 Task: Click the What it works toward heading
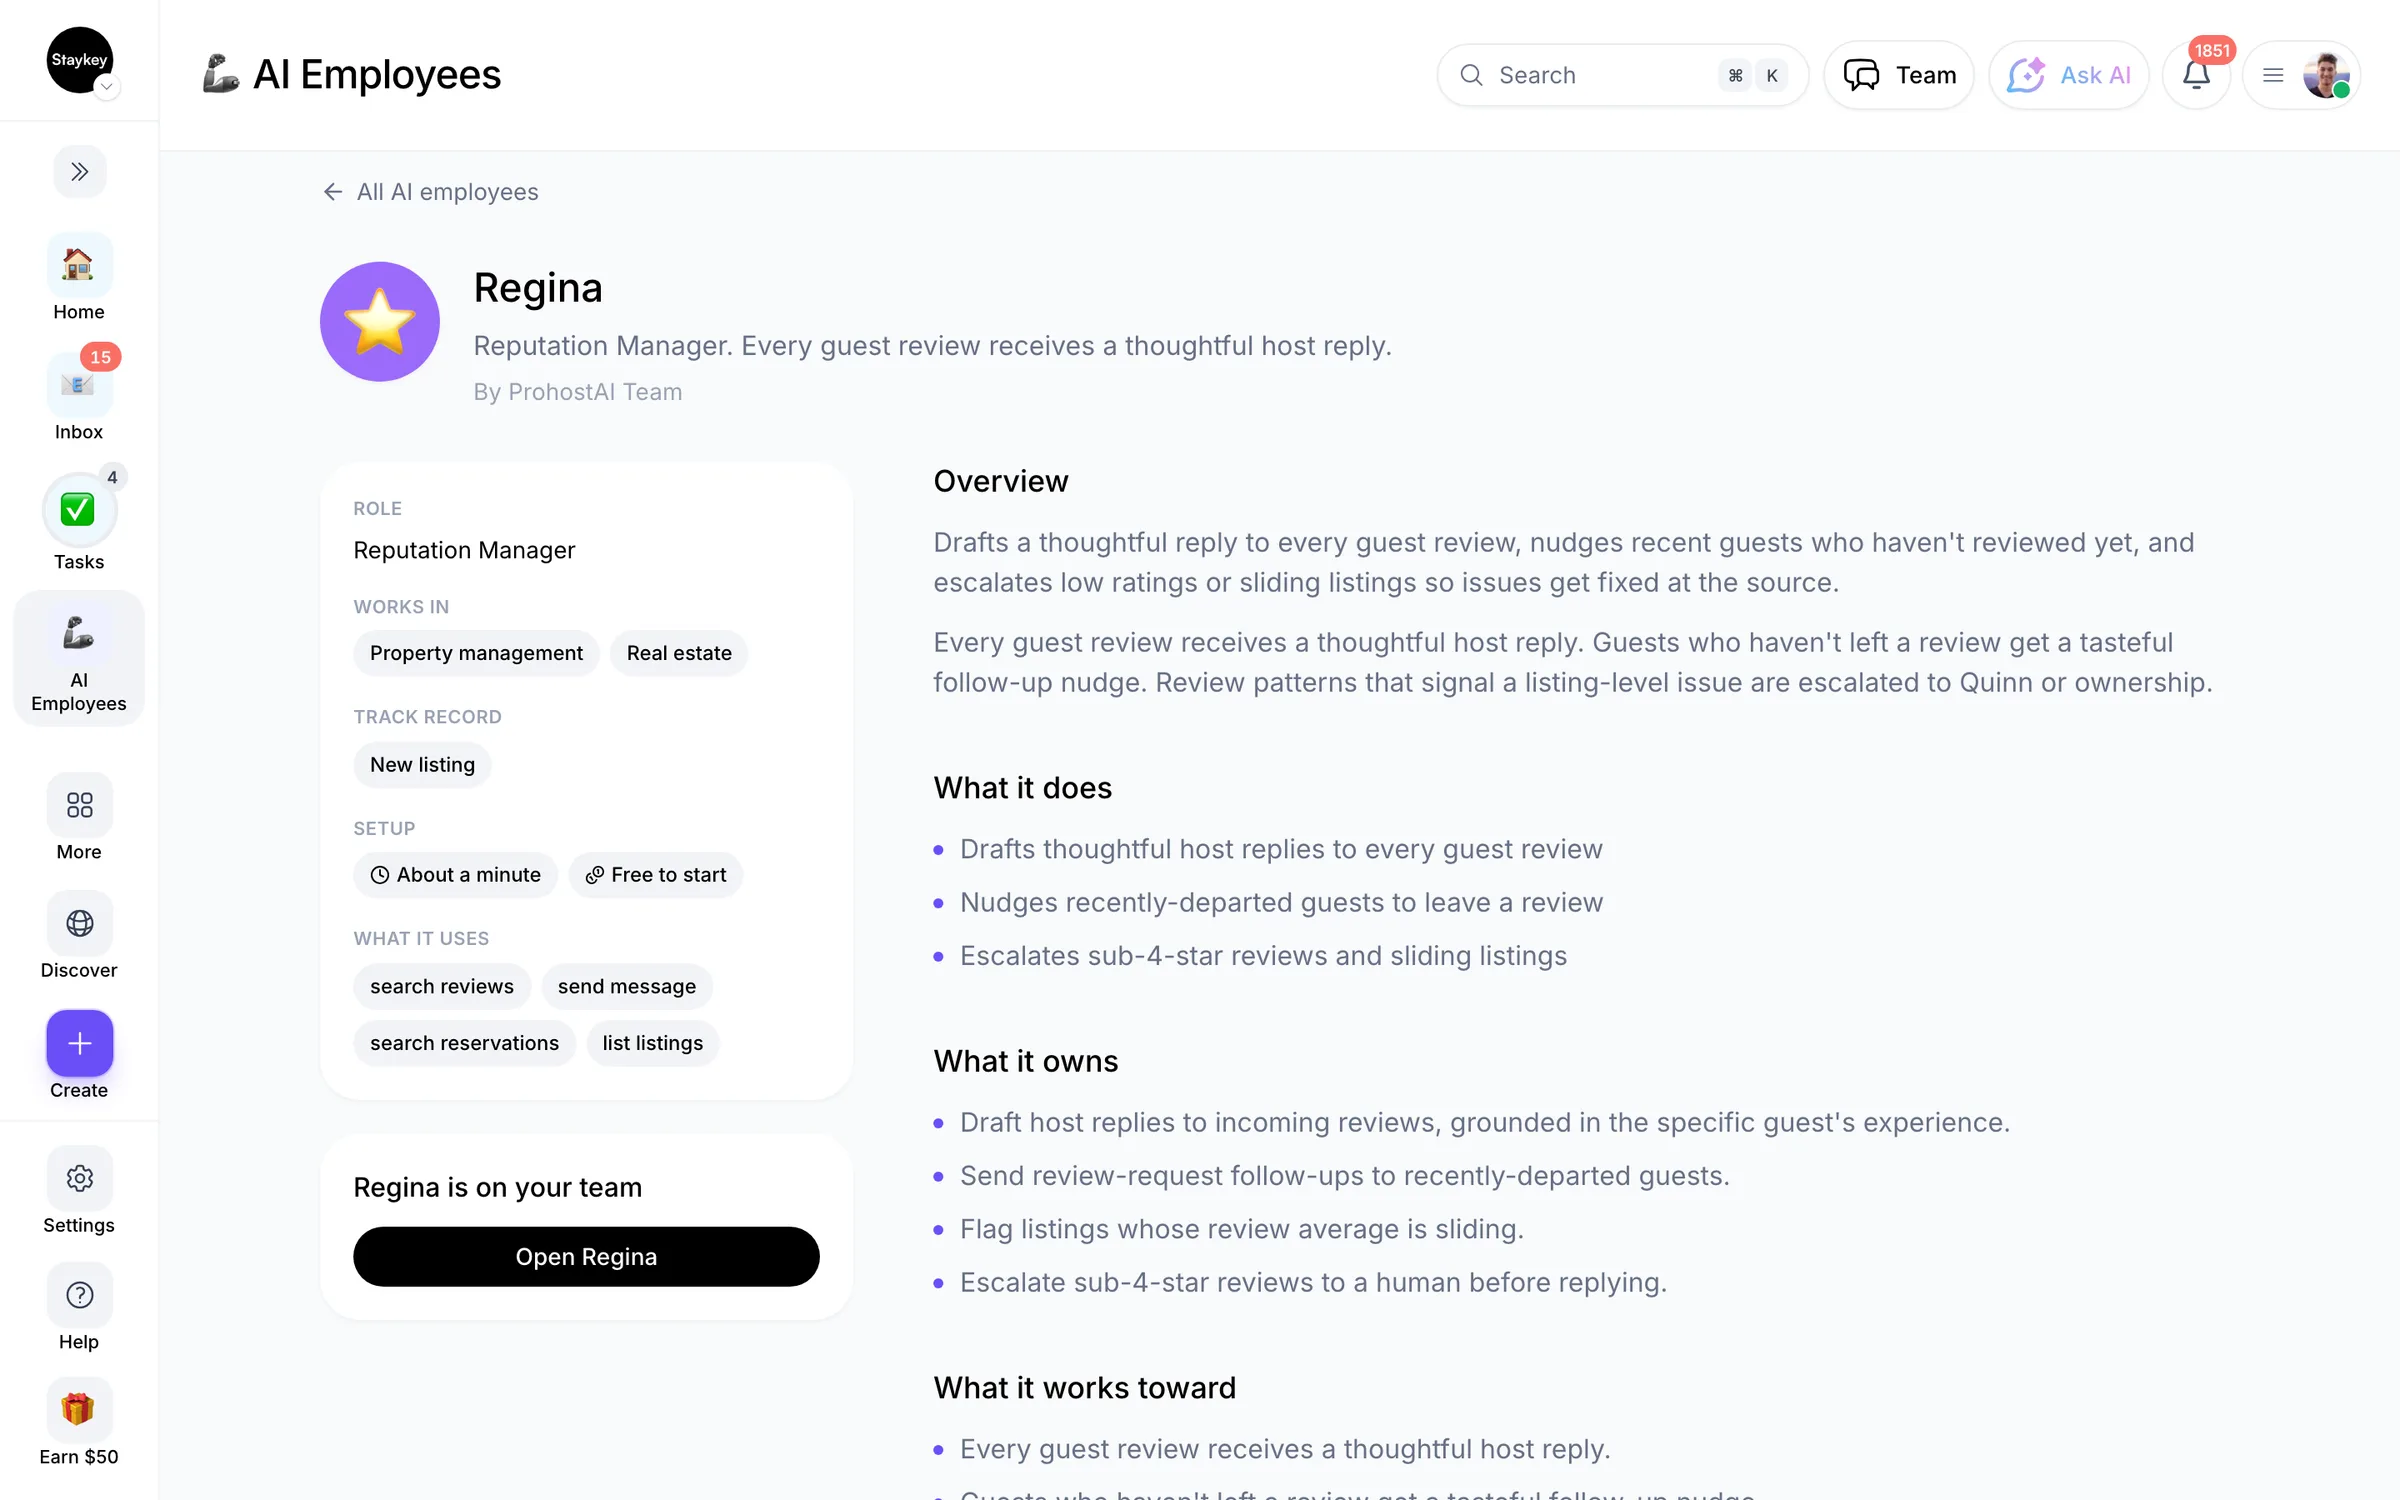click(x=1085, y=1388)
